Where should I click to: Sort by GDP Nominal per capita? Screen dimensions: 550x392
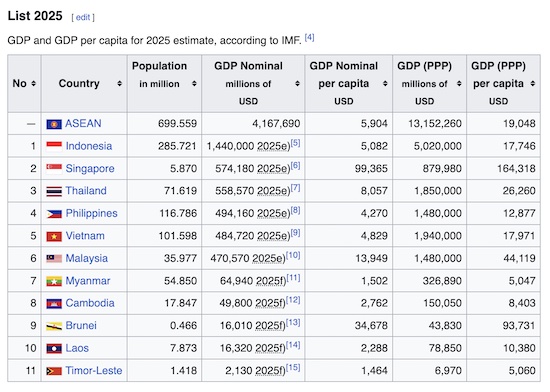(x=385, y=83)
